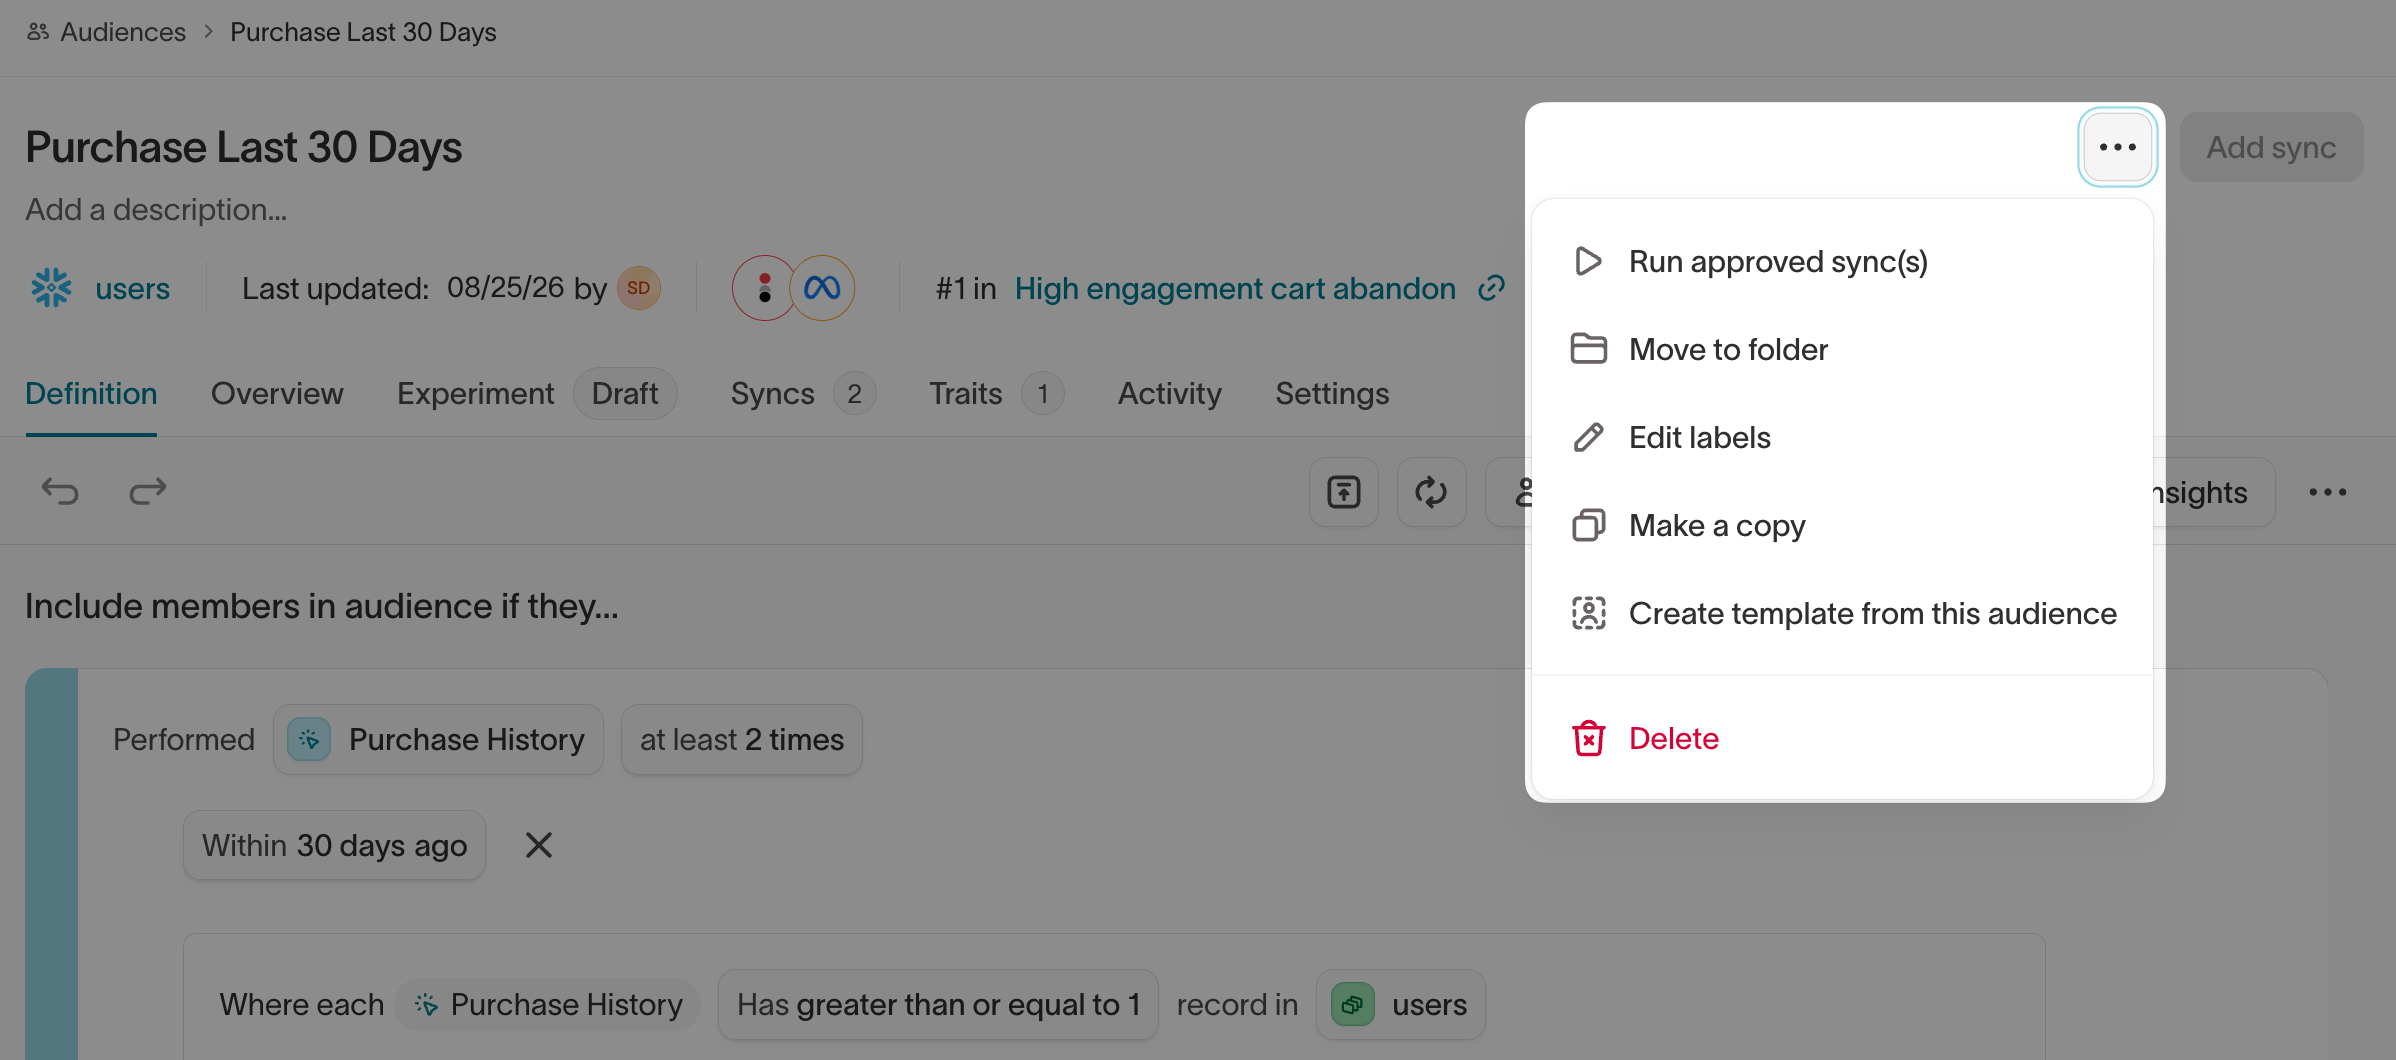Choose Edit labels from menu
Screen dimensions: 2396x1060
coord(1842,437)
